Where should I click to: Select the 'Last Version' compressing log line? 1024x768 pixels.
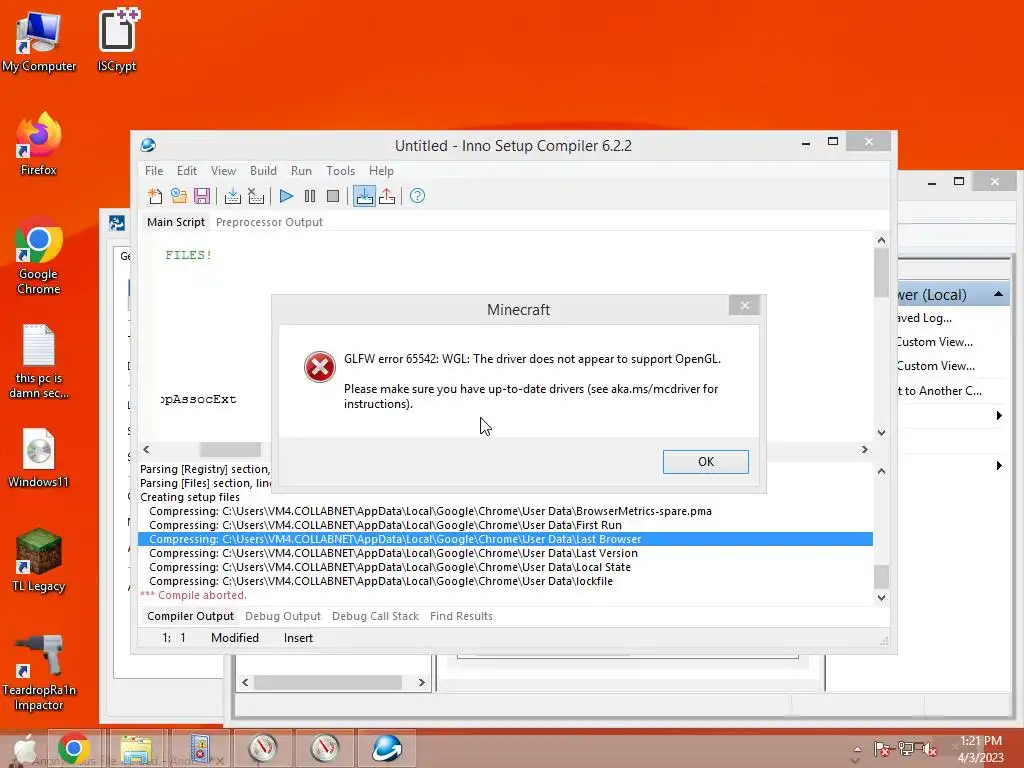pyautogui.click(x=505, y=553)
